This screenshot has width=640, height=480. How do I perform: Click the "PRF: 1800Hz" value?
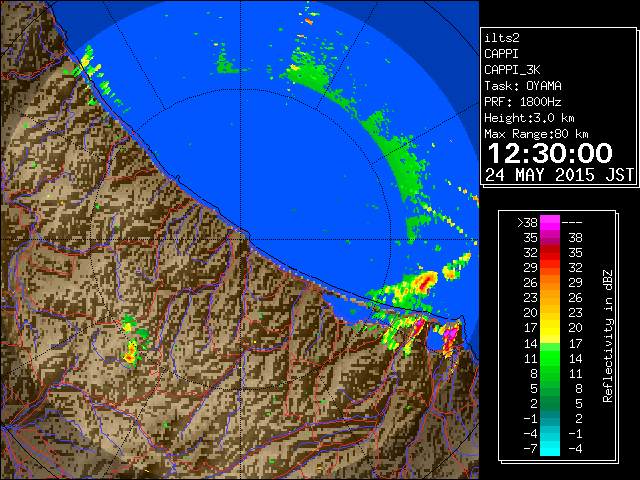(522, 102)
